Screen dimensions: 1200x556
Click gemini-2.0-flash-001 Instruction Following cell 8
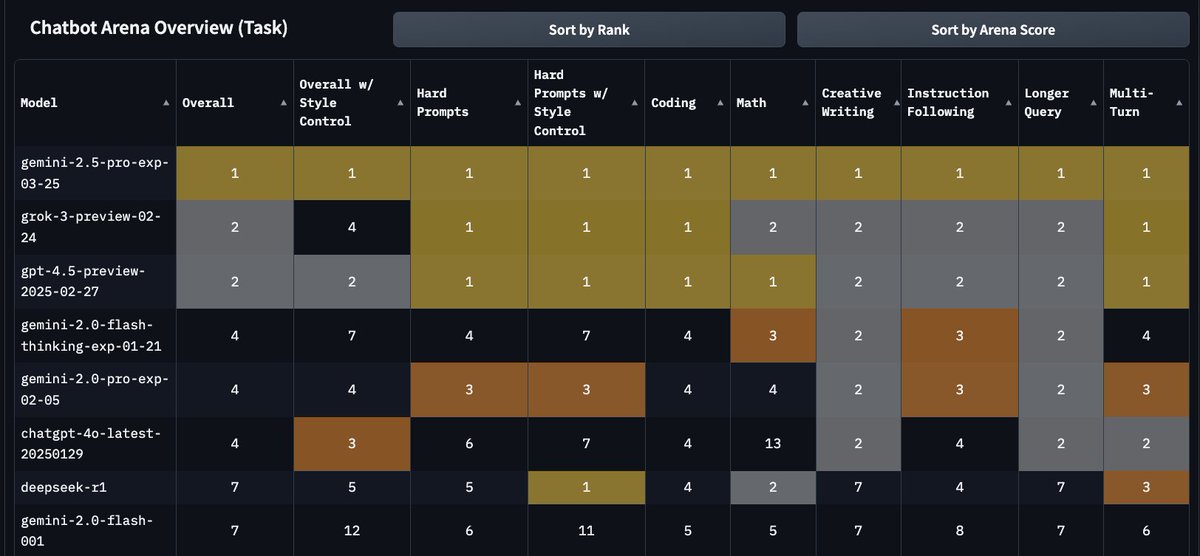[959, 530]
